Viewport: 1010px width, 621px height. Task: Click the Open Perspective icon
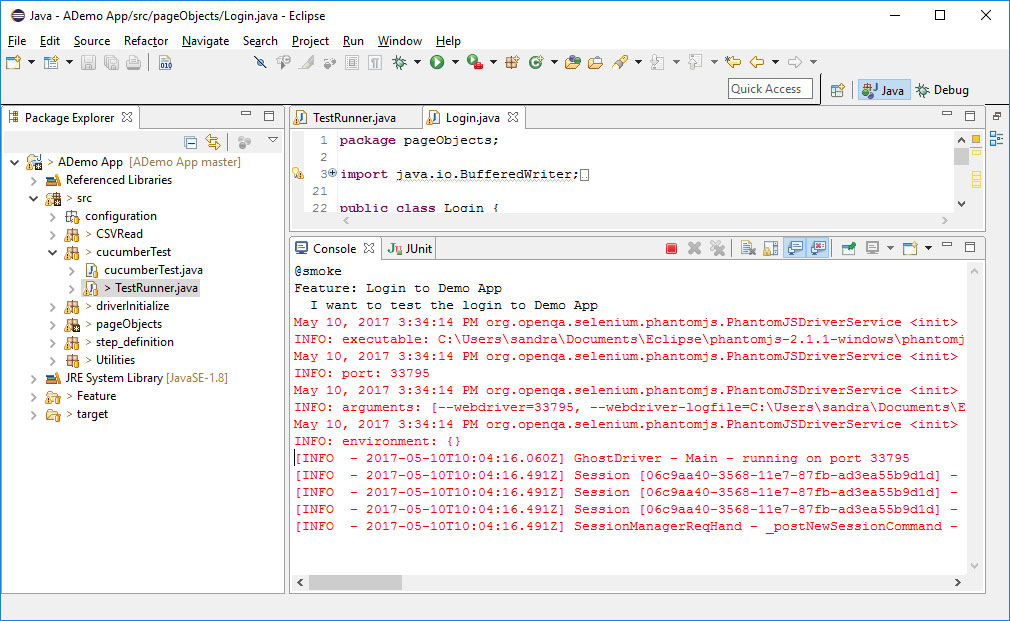(x=837, y=90)
